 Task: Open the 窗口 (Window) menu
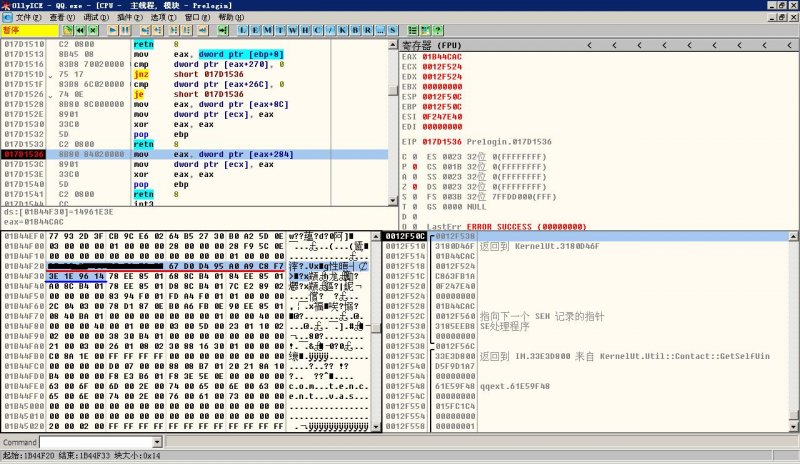(197, 17)
